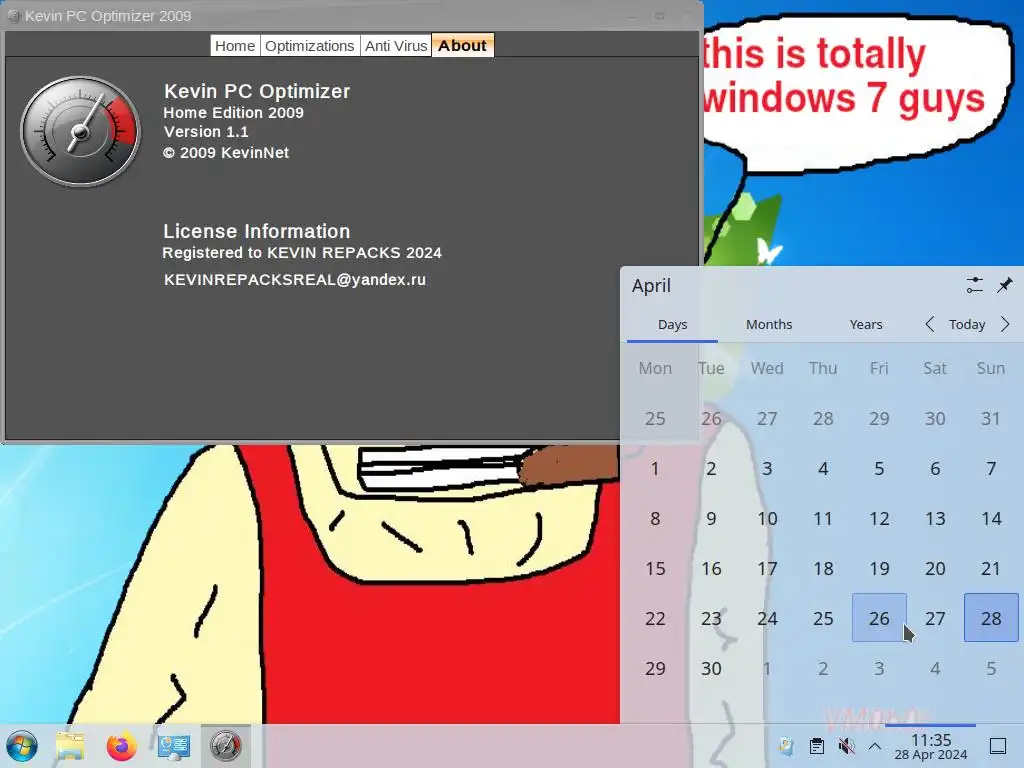Switch calendar to Days view

point(673,325)
